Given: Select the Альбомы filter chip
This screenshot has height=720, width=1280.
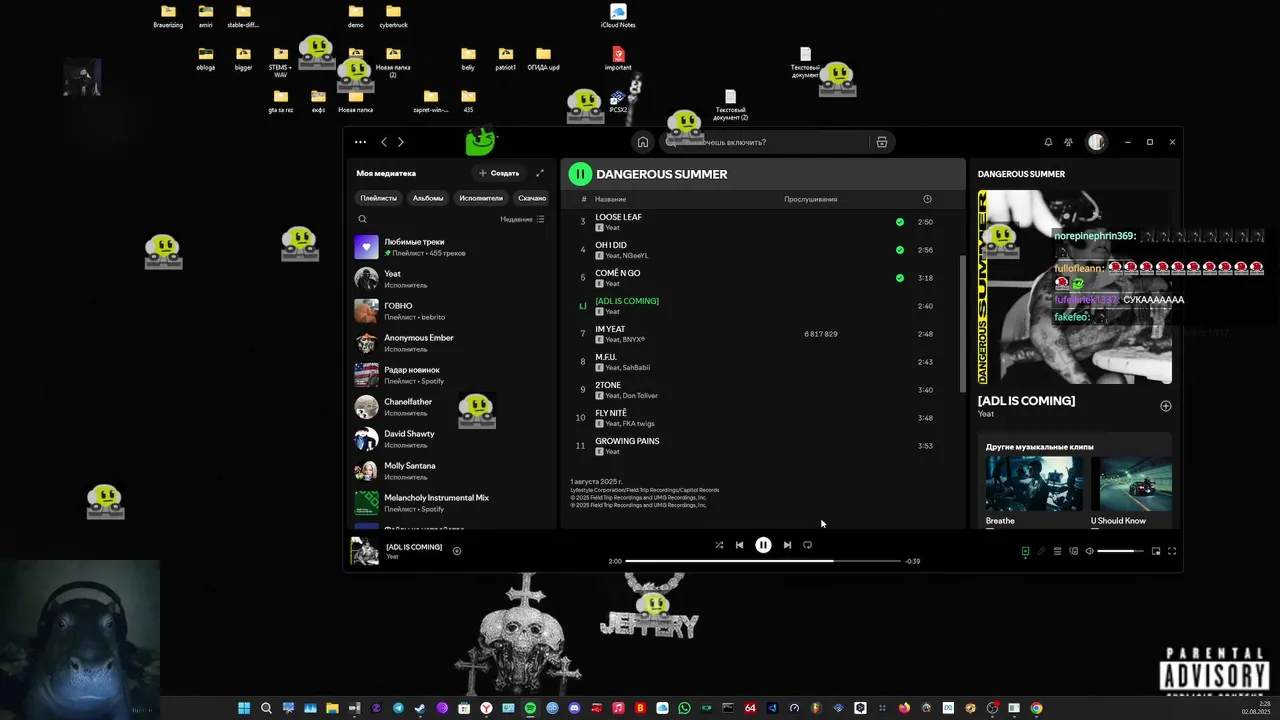Looking at the screenshot, I should tap(428, 198).
